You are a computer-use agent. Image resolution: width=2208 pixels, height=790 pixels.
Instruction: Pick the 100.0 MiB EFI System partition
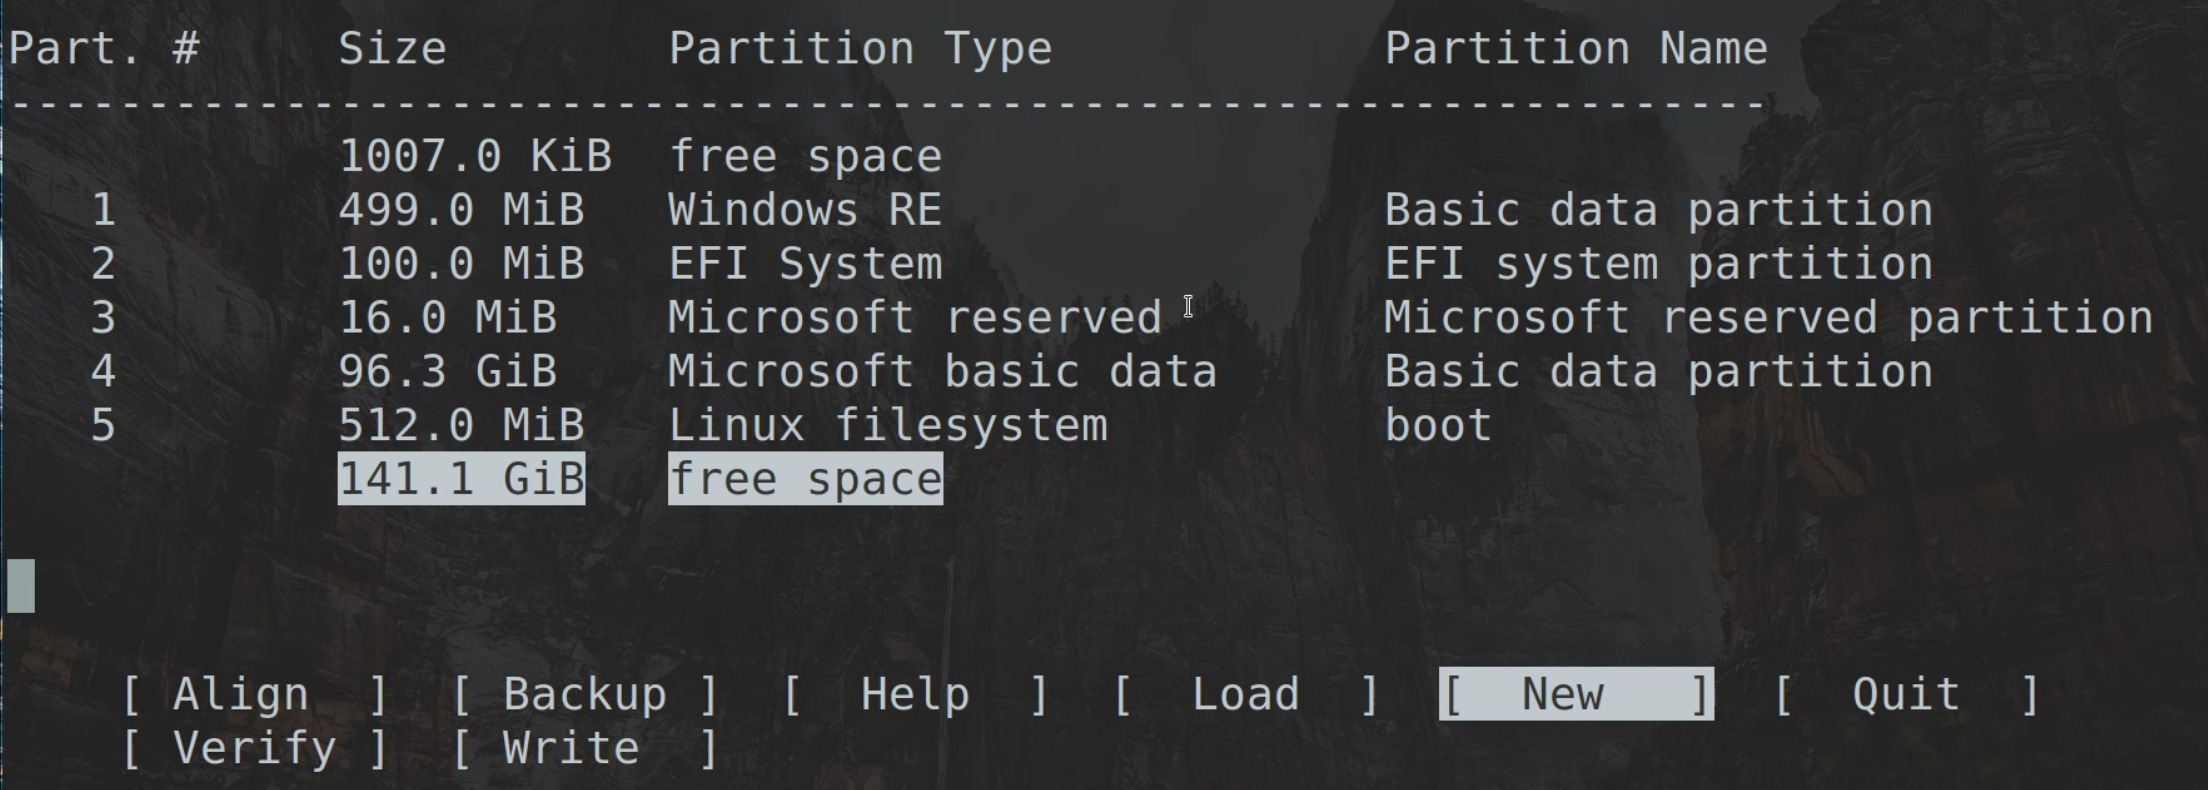(x=804, y=264)
